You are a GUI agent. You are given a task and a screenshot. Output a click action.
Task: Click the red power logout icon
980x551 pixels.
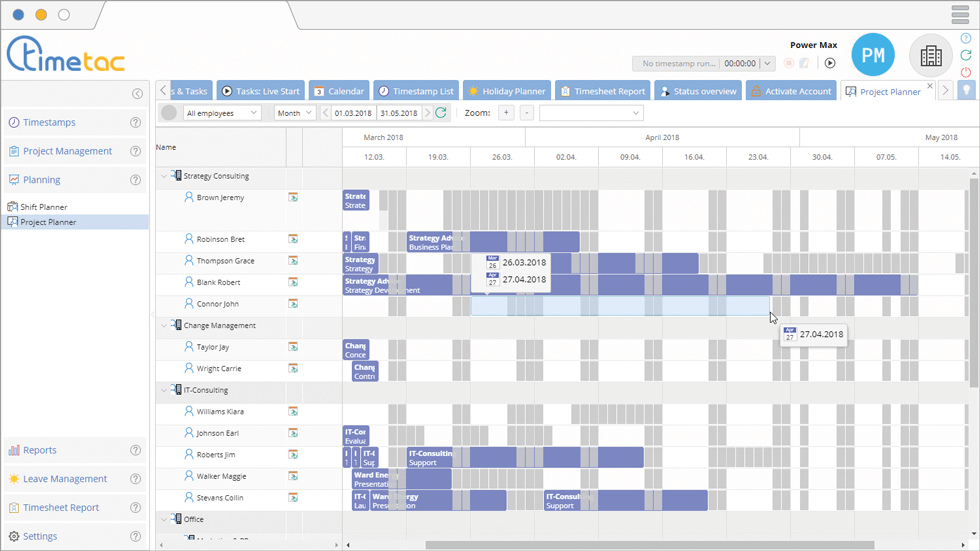pyautogui.click(x=966, y=72)
